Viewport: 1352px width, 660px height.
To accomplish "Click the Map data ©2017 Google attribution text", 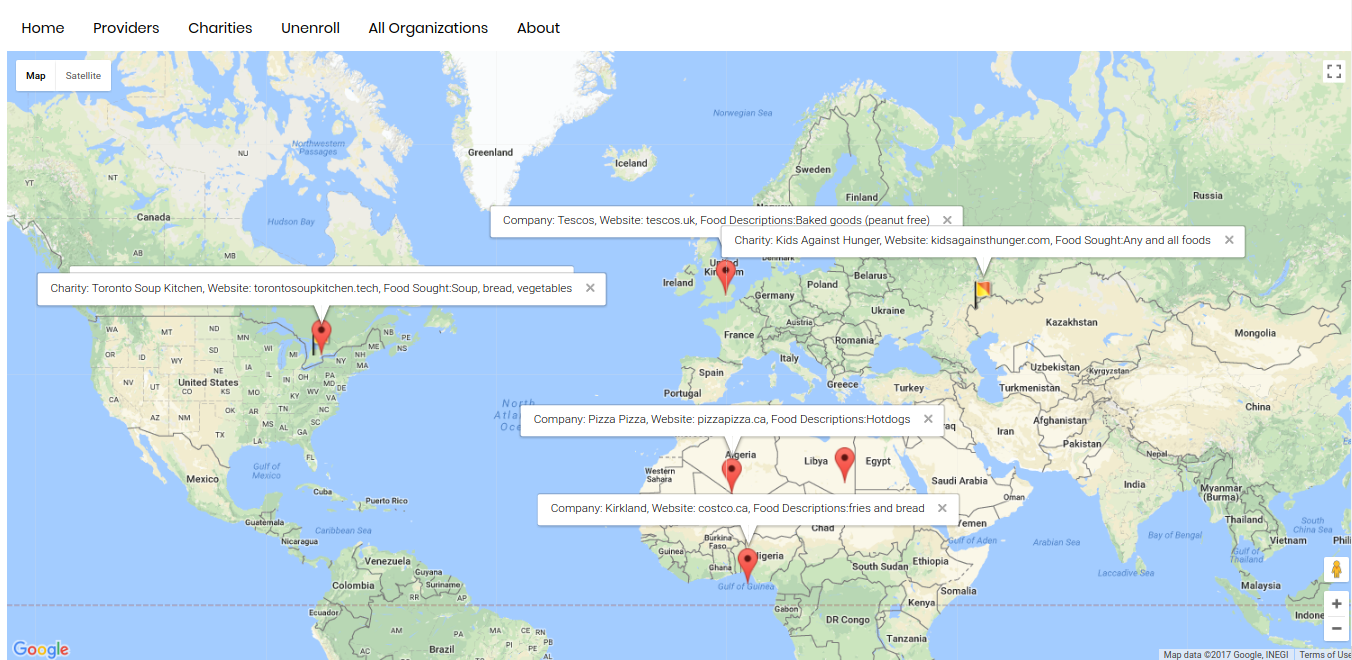I will click(1227, 655).
